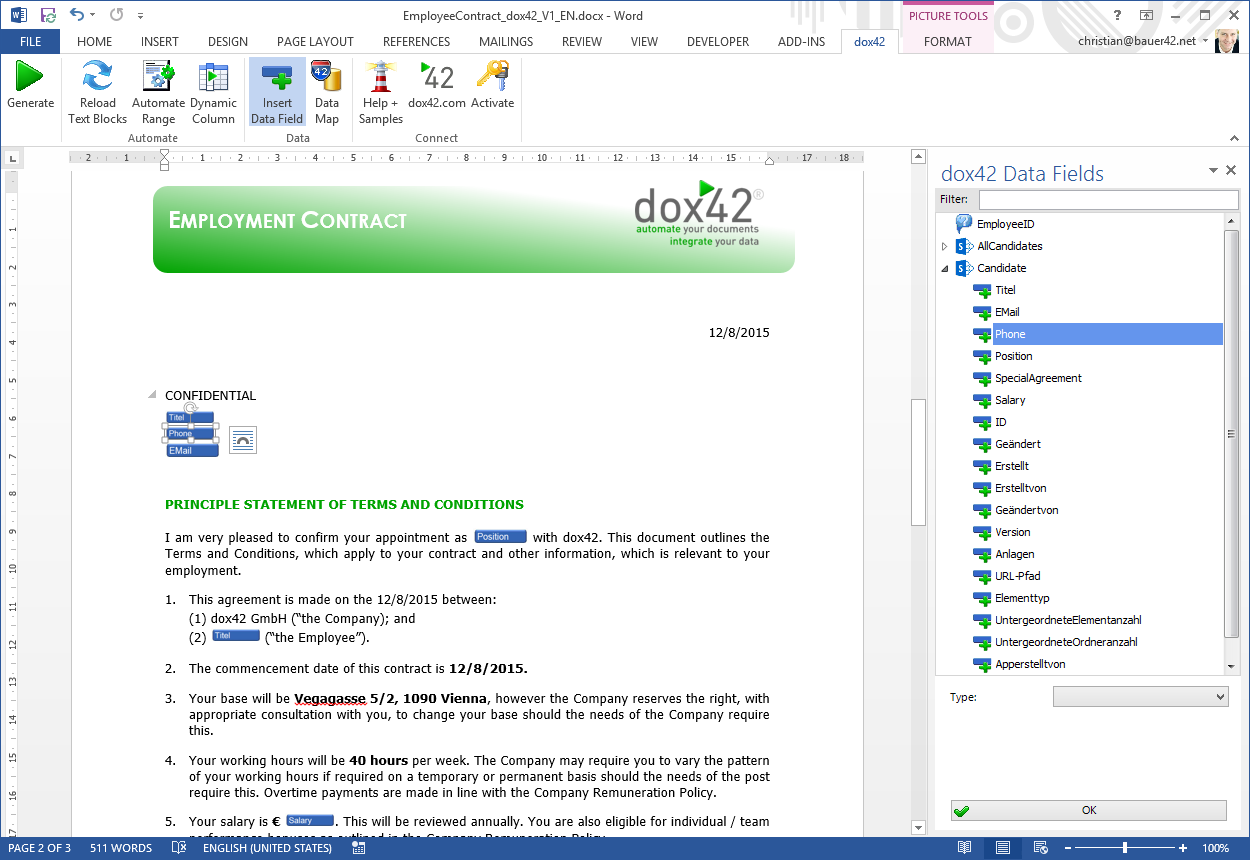Open the DEVELOPER tab

tap(718, 42)
